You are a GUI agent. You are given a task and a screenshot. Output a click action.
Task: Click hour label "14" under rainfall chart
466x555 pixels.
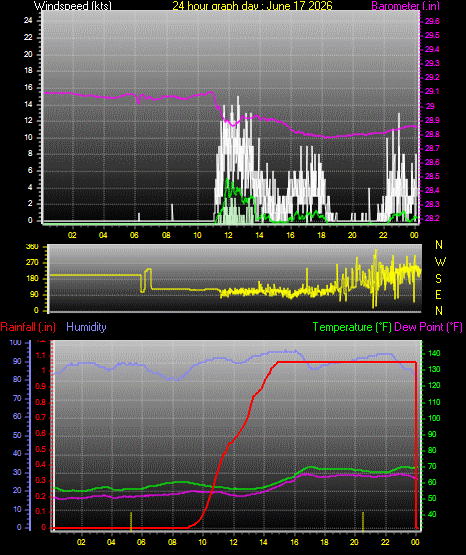[264, 542]
